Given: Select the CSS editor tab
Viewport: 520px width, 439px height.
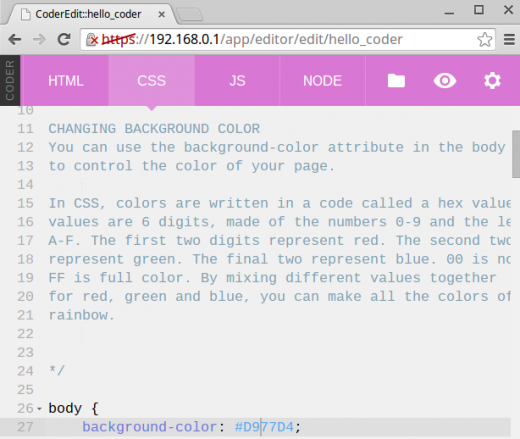Looking at the screenshot, I should click(151, 81).
